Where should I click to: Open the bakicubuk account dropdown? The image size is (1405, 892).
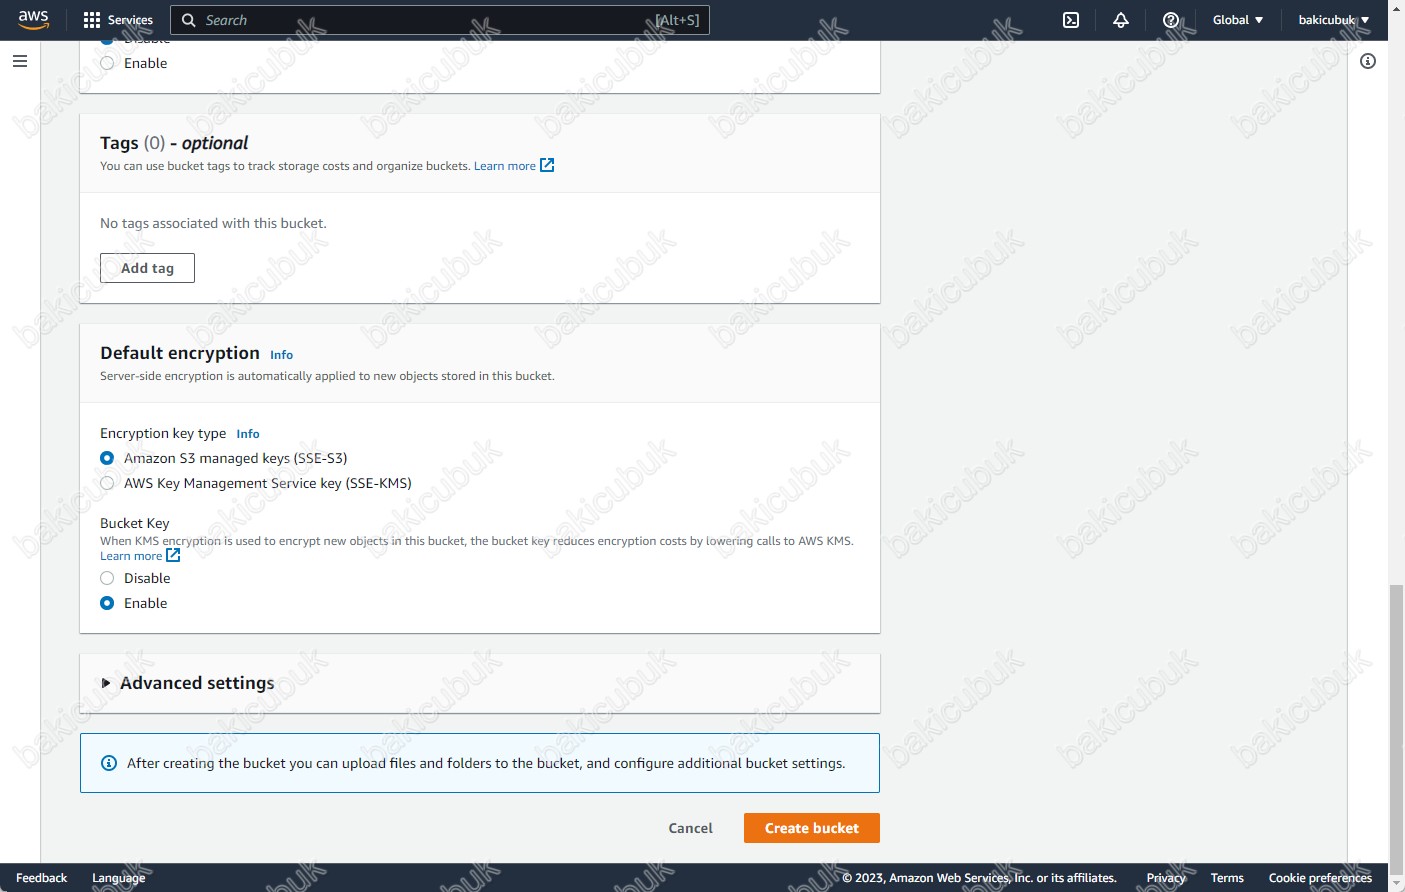[x=1334, y=20]
